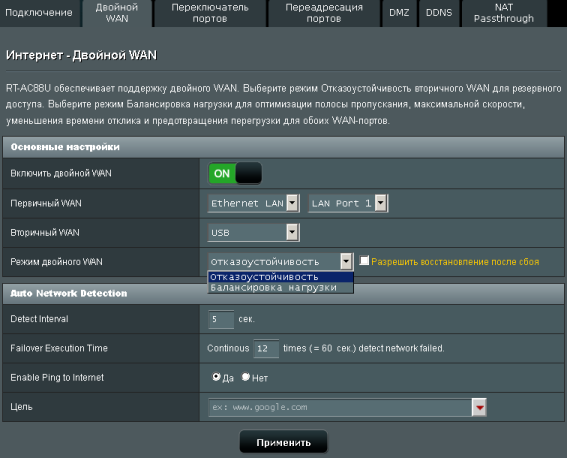This screenshot has height=458, width=567.
Task: Click the Failover Execution Time count field
Action: [x=266, y=348]
